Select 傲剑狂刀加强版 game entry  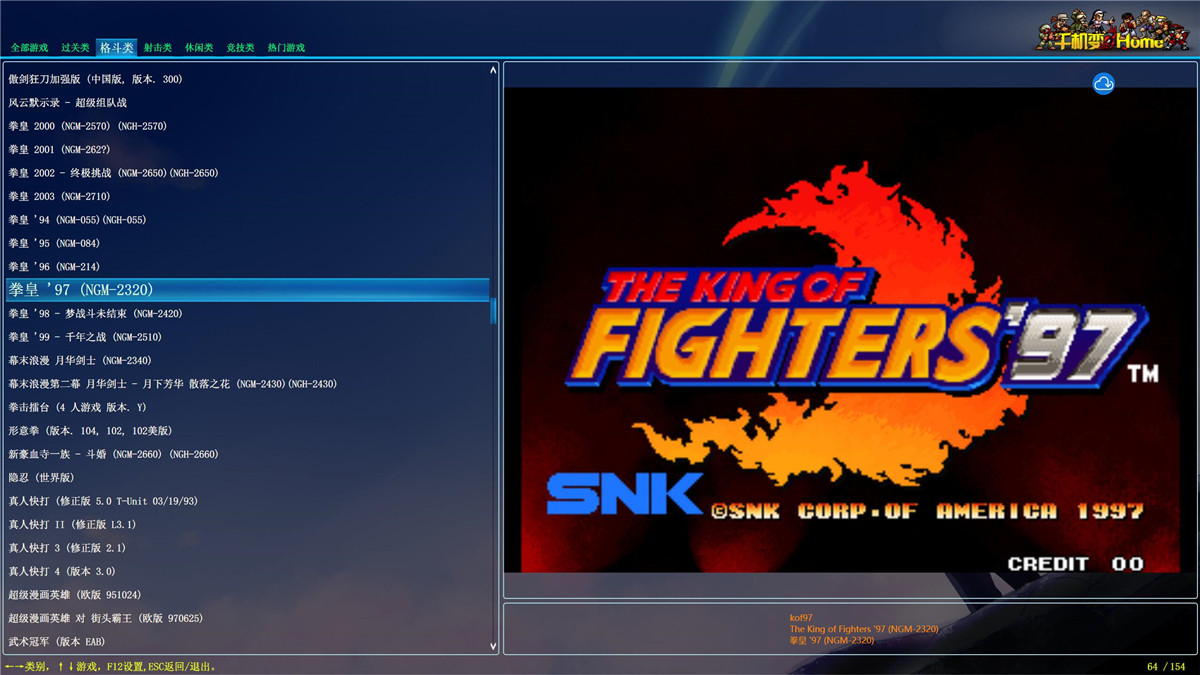95,79
